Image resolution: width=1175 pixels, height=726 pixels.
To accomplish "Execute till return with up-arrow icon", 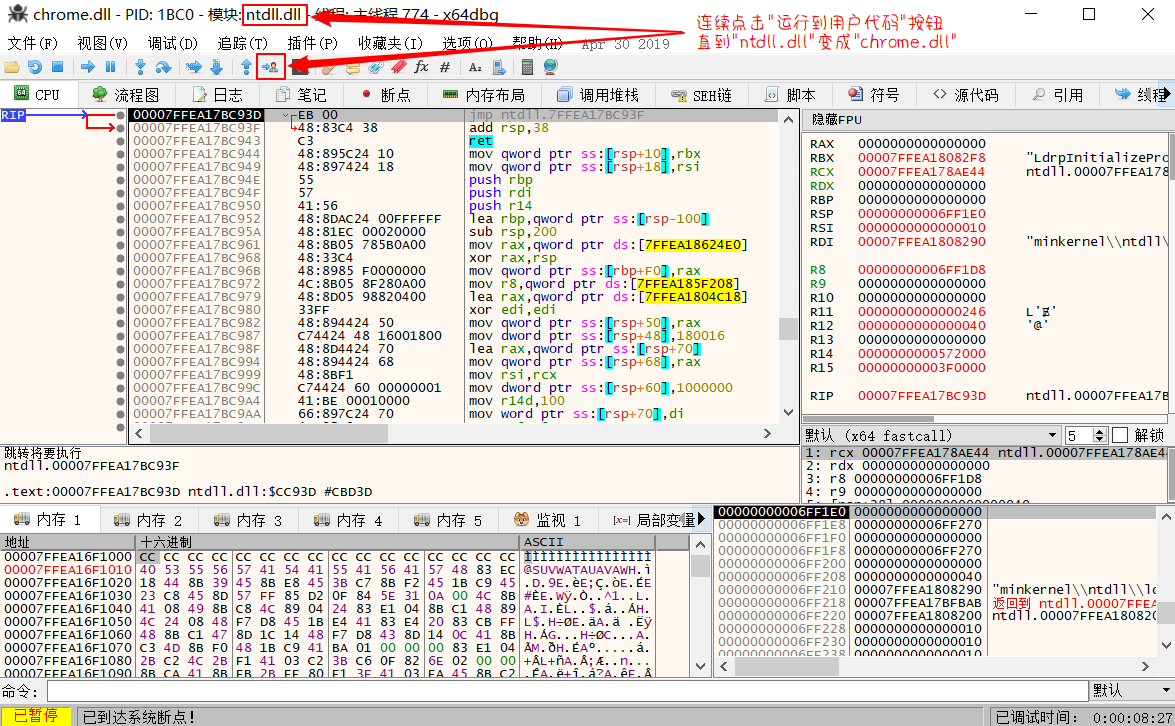I will tap(246, 67).
